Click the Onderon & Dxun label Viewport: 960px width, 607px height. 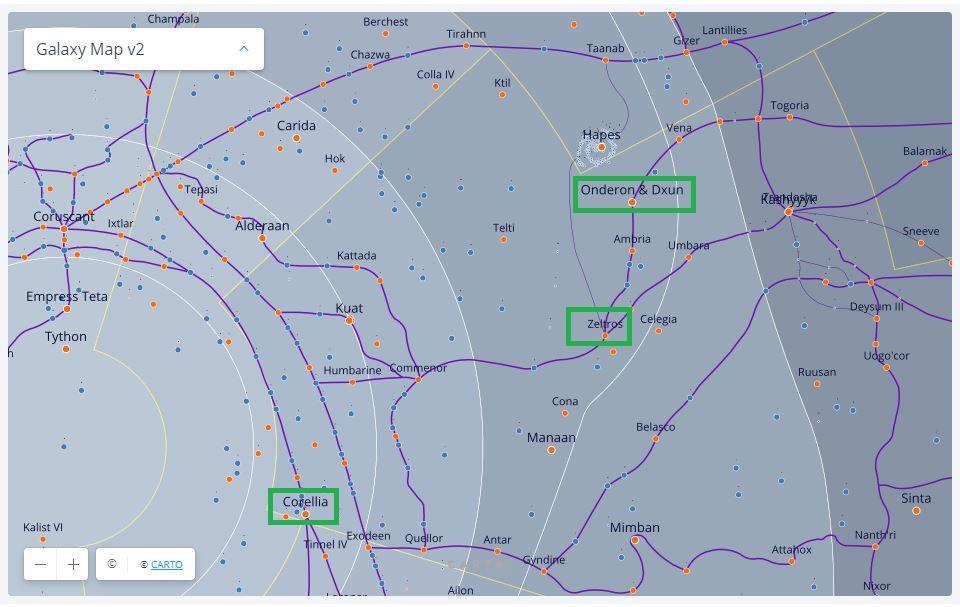(x=632, y=190)
